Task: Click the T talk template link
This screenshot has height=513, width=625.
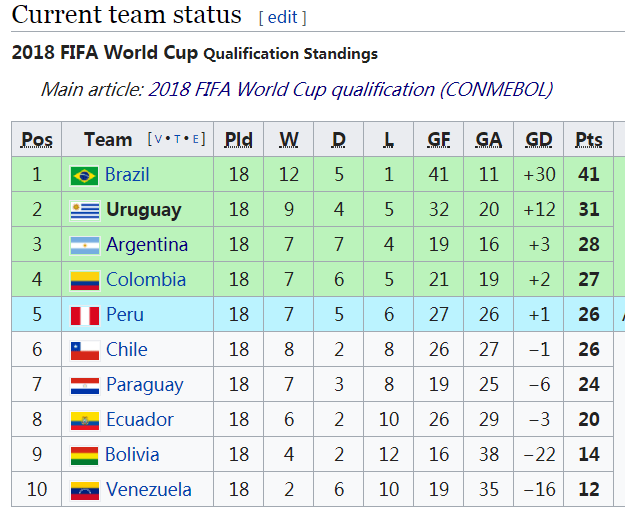Action: 177,140
